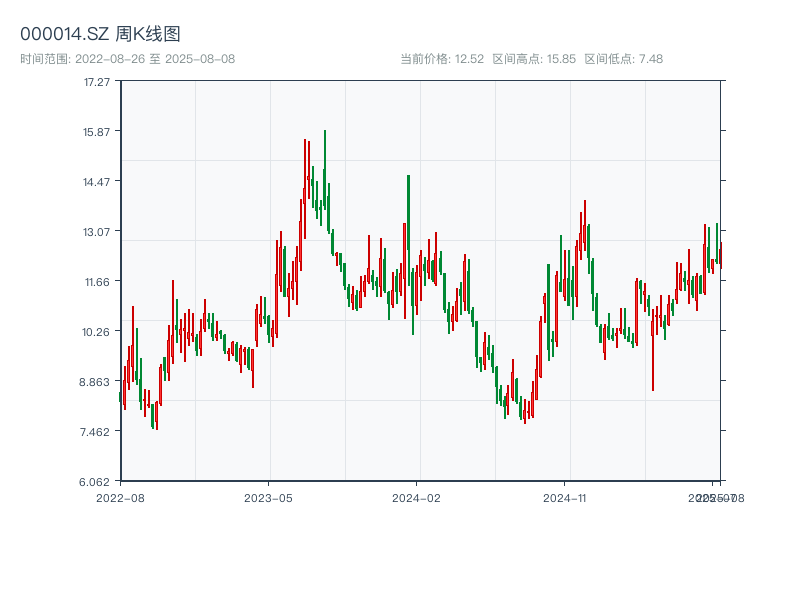The width and height of the screenshot is (800, 600).
Task: Select the last candle at the chart's right edge
Action: point(721,255)
